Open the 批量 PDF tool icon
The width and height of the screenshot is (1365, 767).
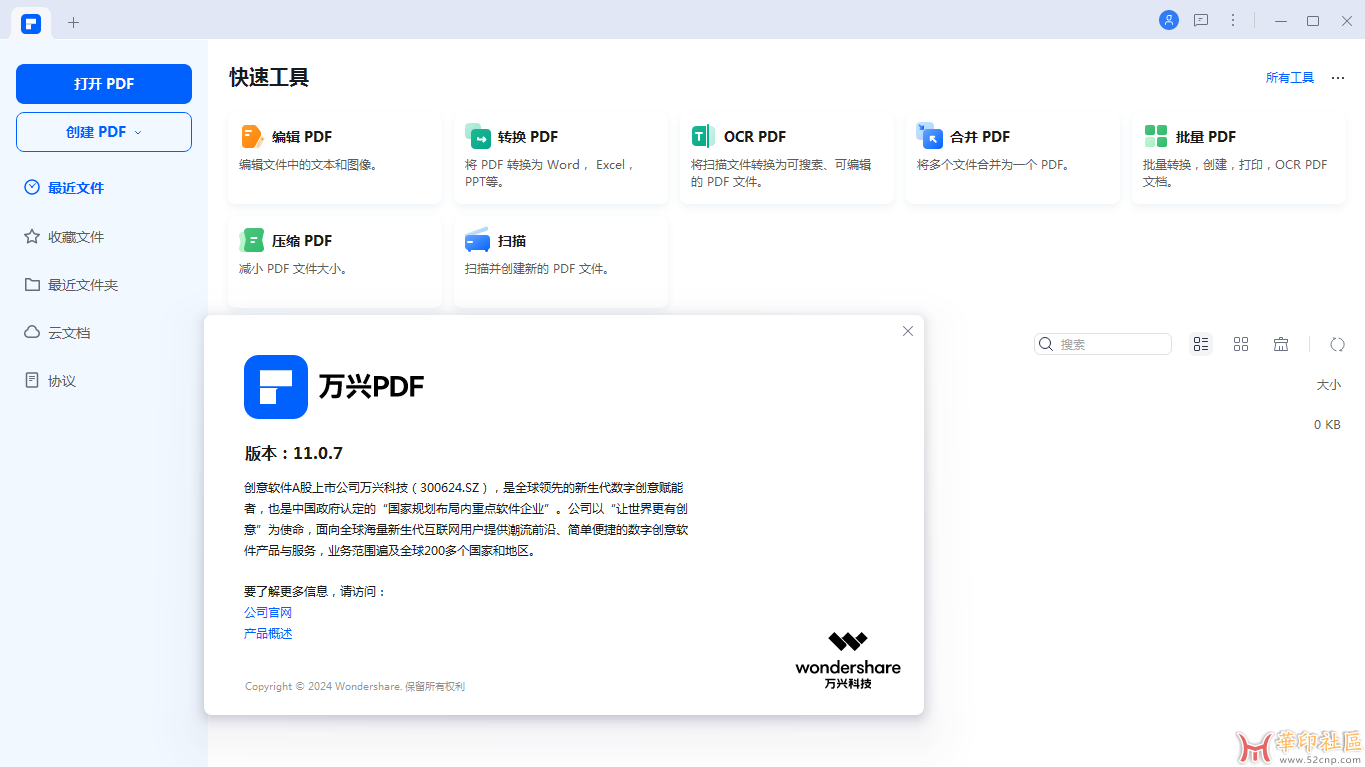point(1156,136)
